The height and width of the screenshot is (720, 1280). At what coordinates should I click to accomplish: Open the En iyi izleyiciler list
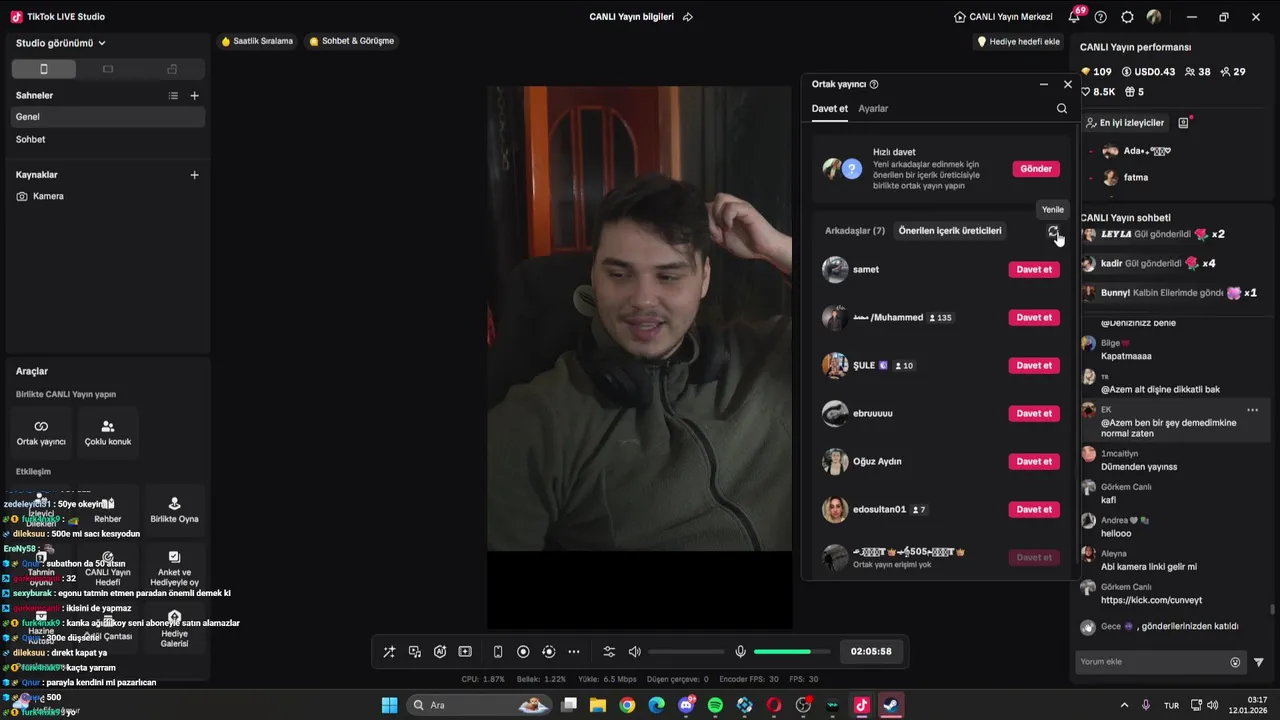coord(1125,123)
